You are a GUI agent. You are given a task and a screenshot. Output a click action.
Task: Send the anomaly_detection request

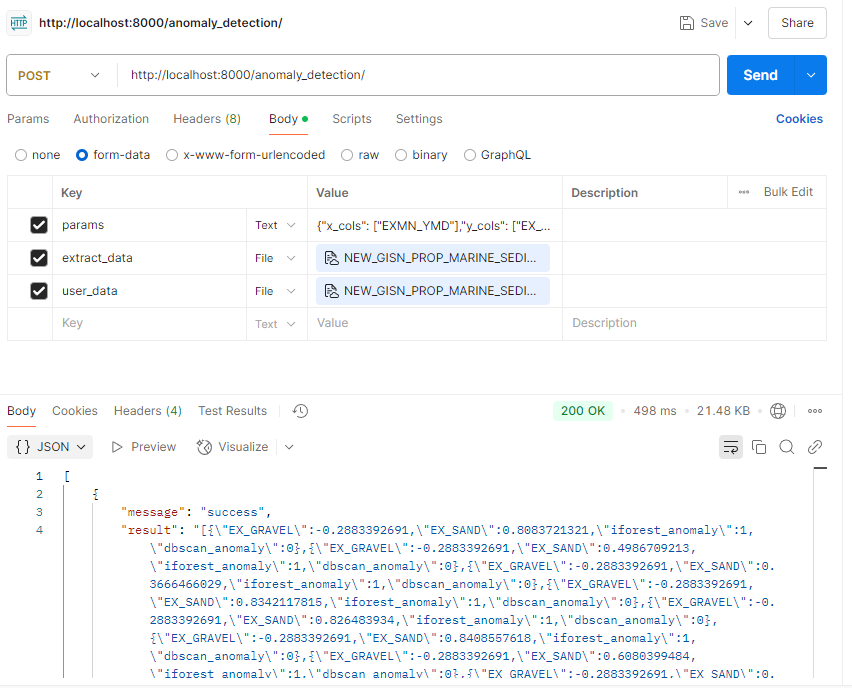pos(760,74)
